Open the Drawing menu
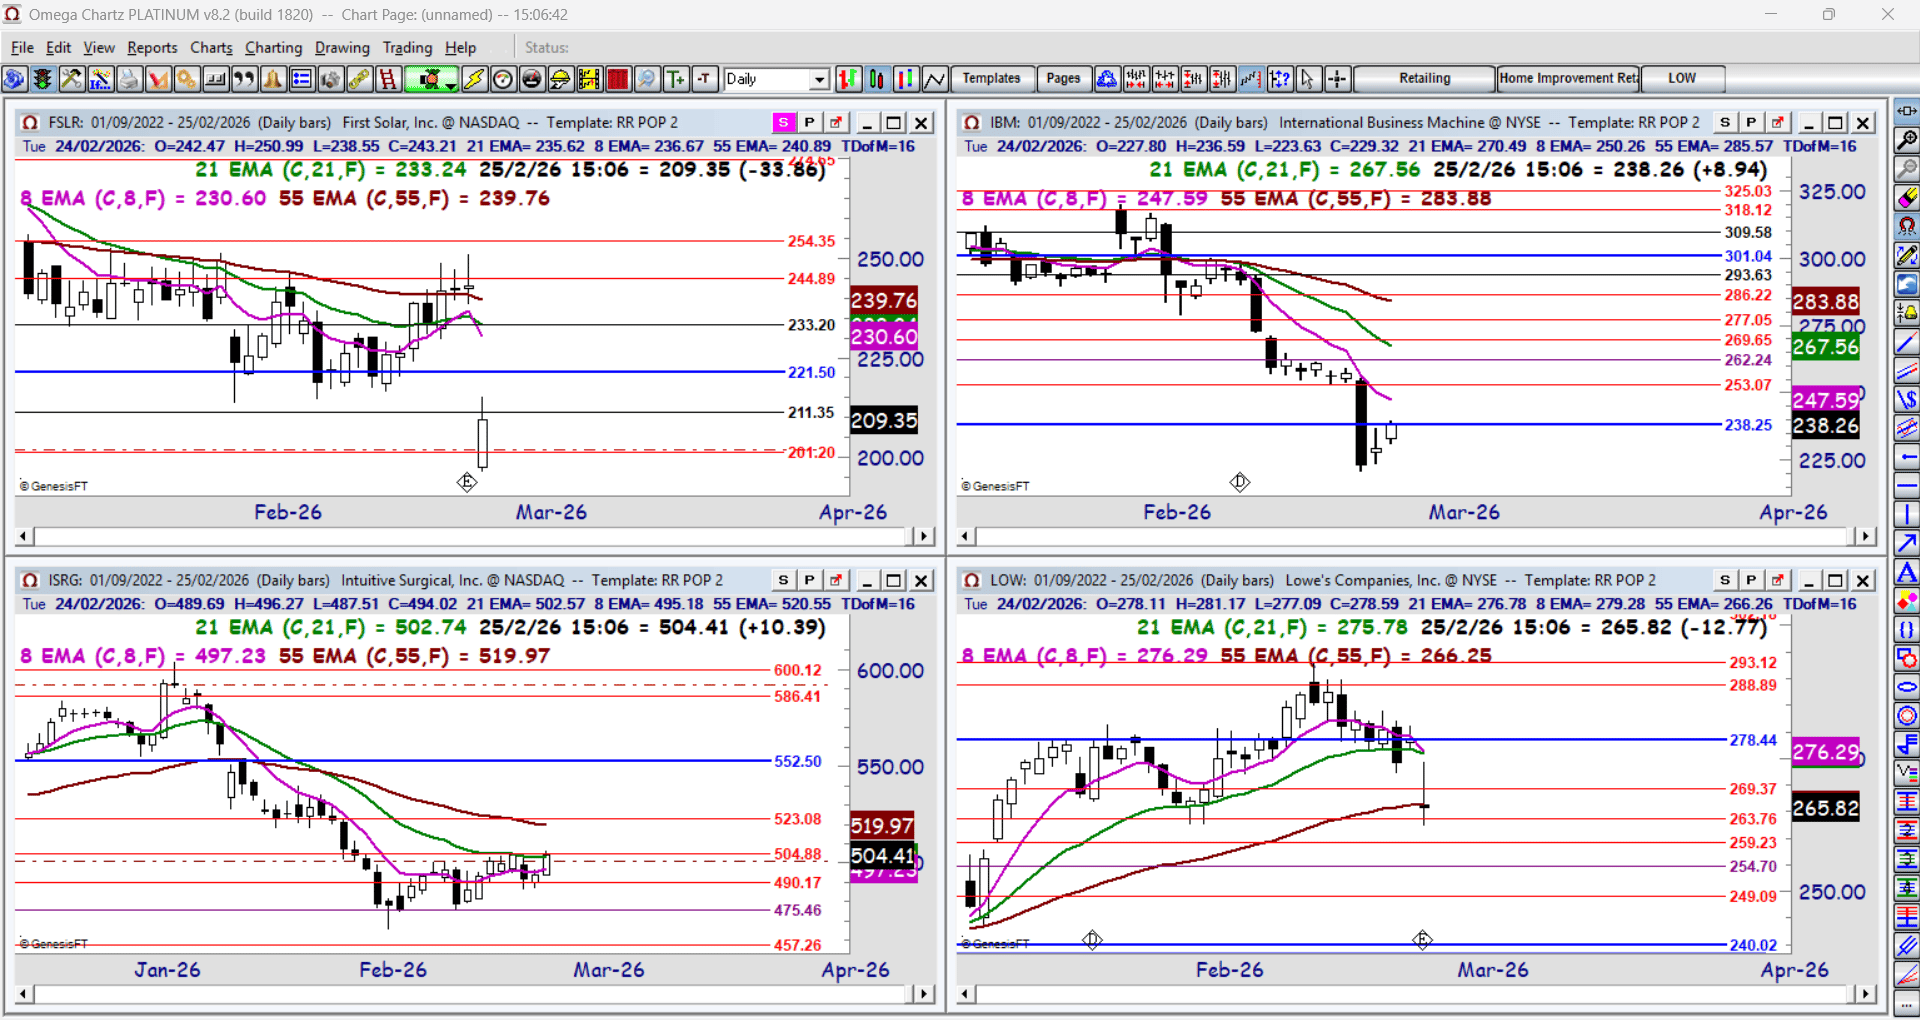The image size is (1920, 1020). point(342,48)
